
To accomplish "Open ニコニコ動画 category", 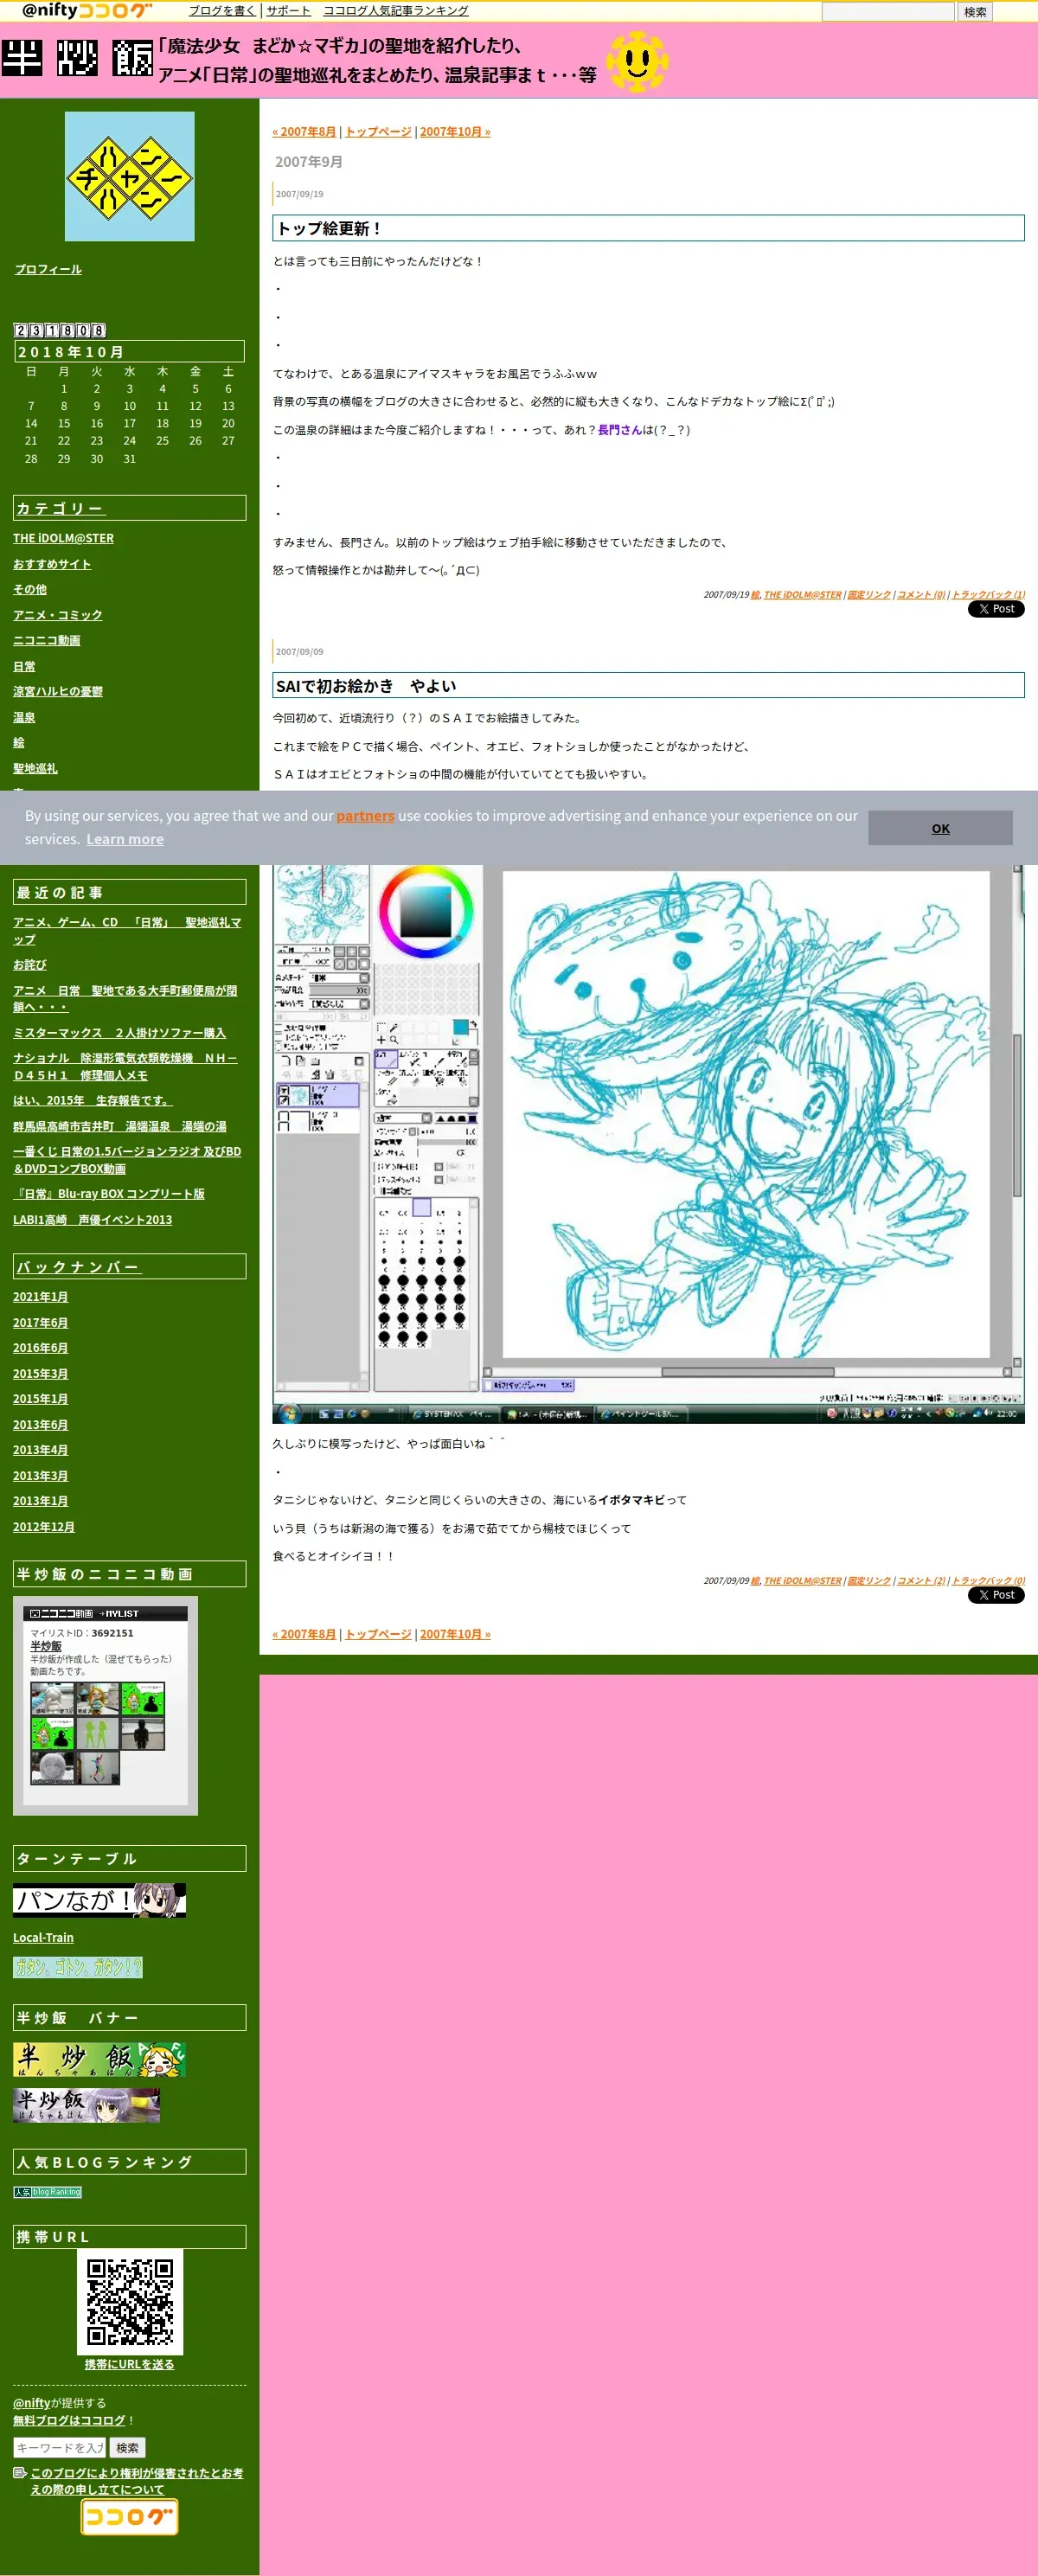I will [x=47, y=641].
